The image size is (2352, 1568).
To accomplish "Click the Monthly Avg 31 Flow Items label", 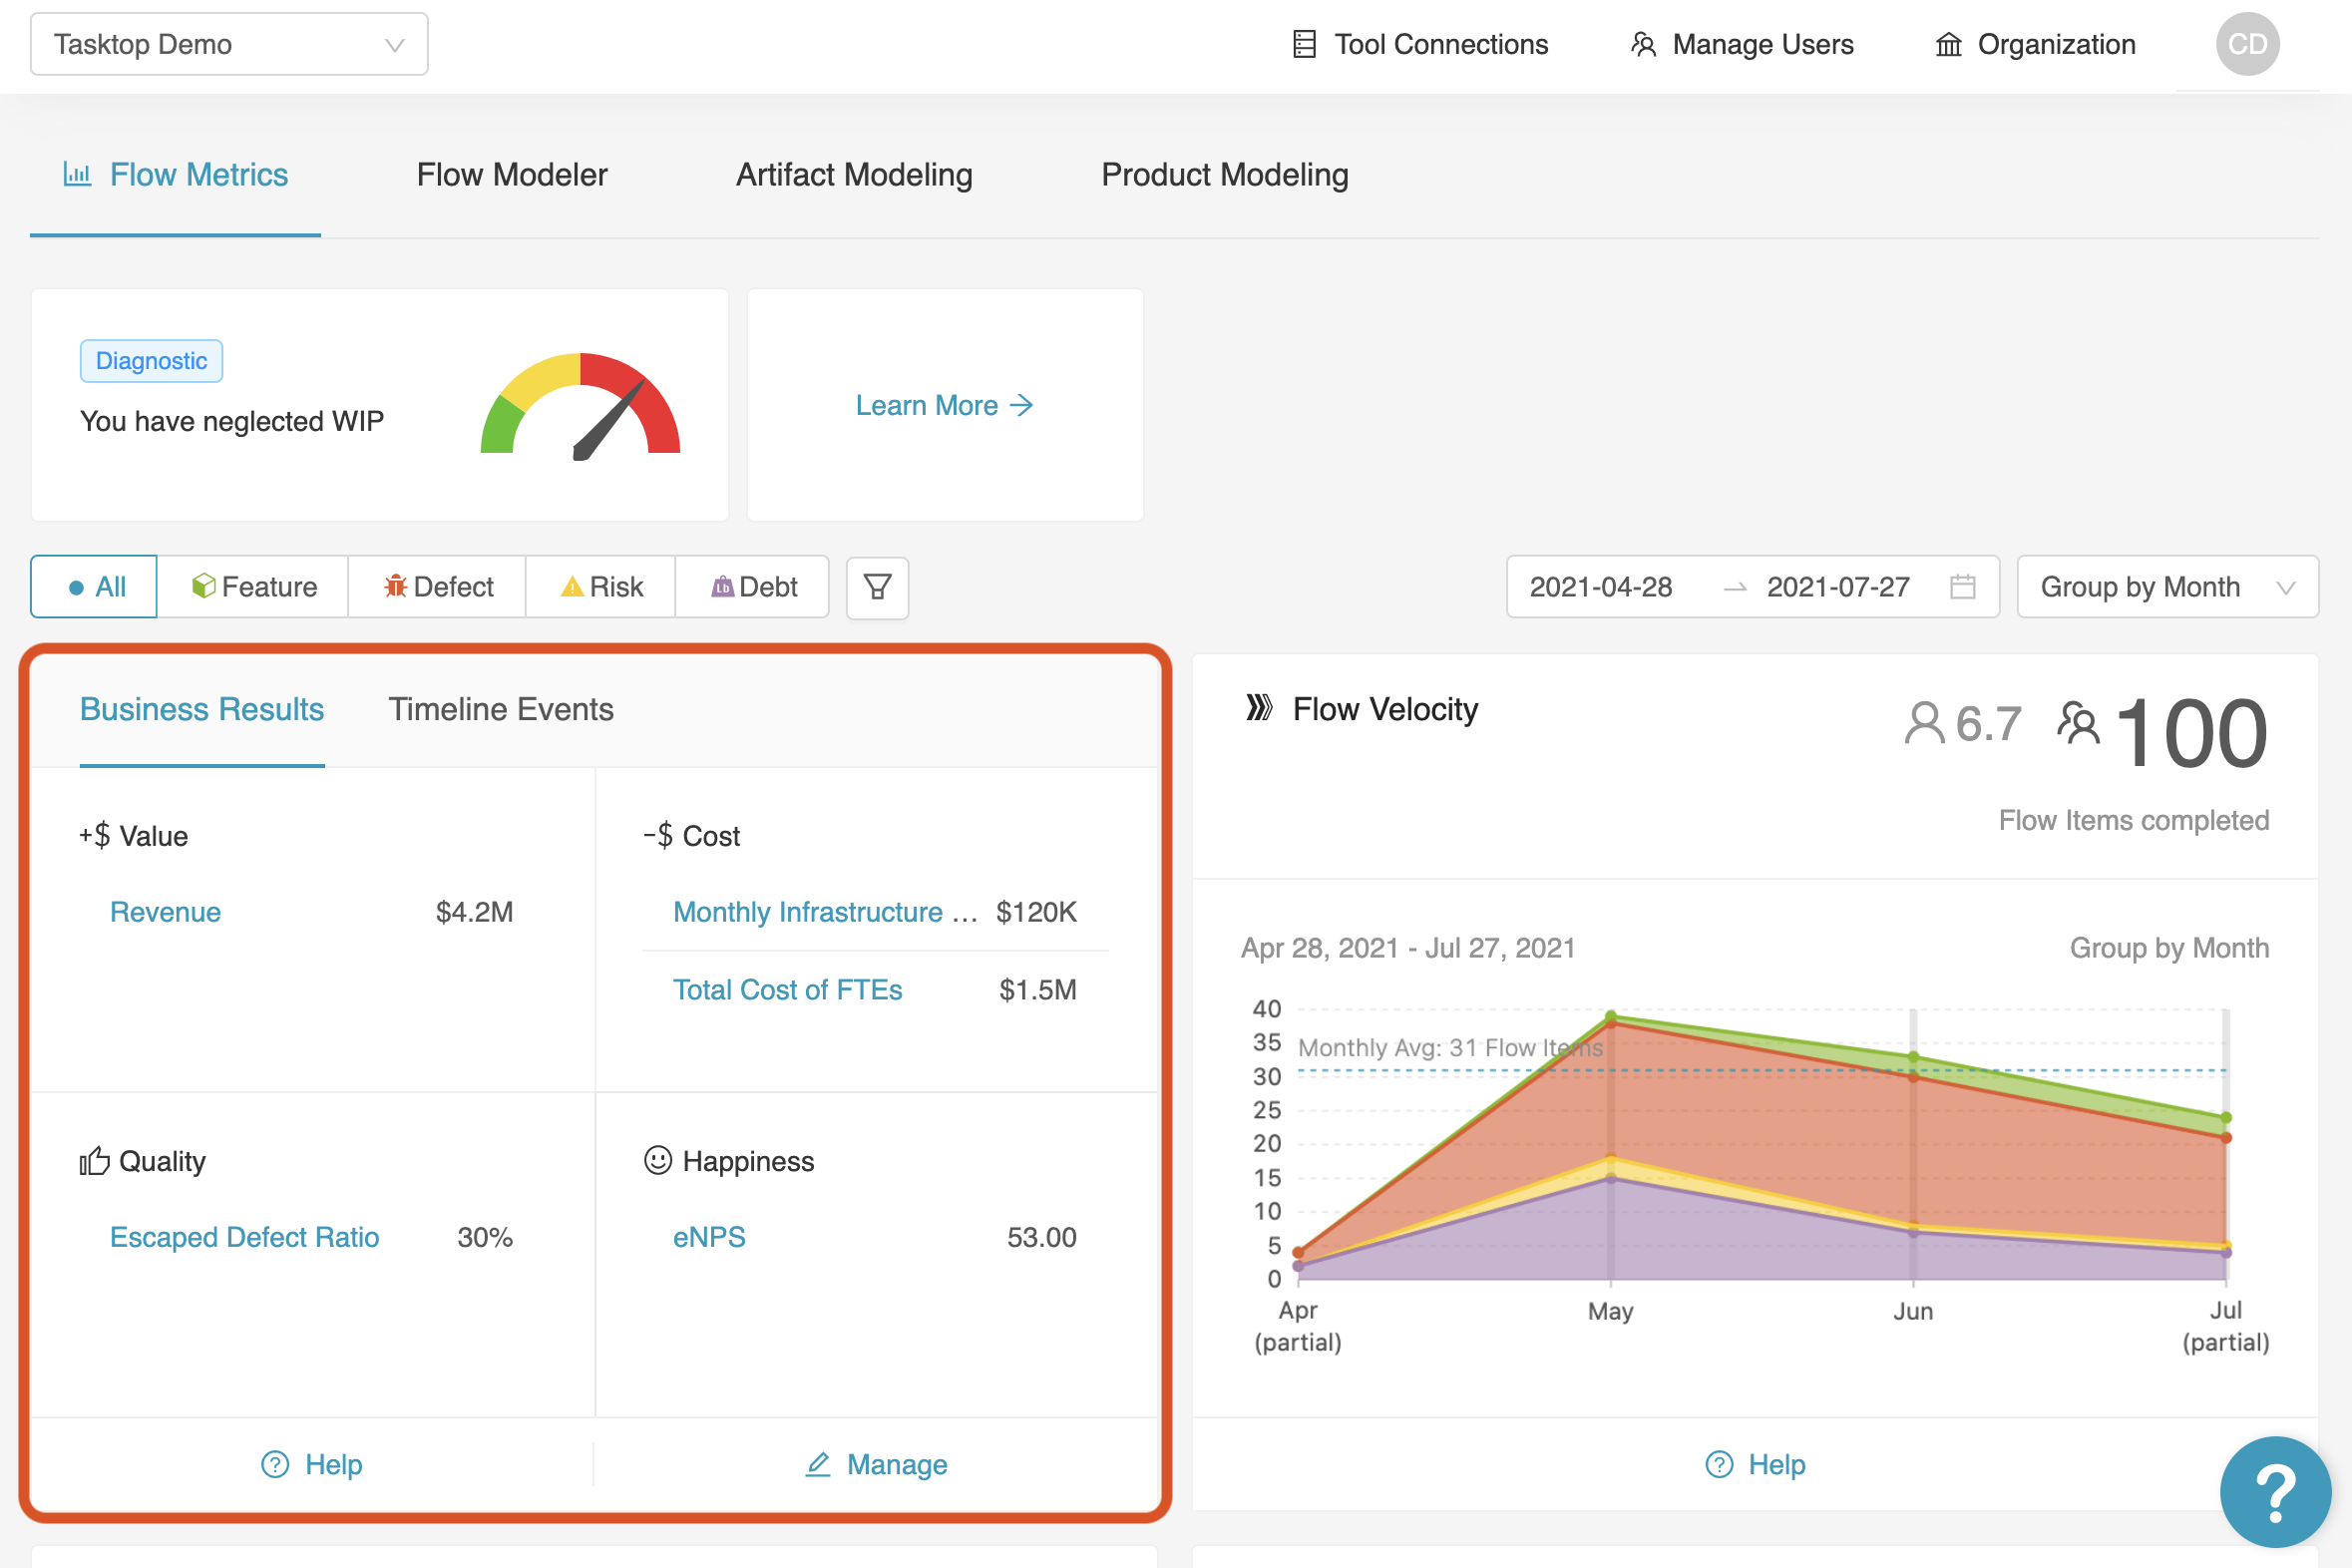I will coord(1450,1047).
